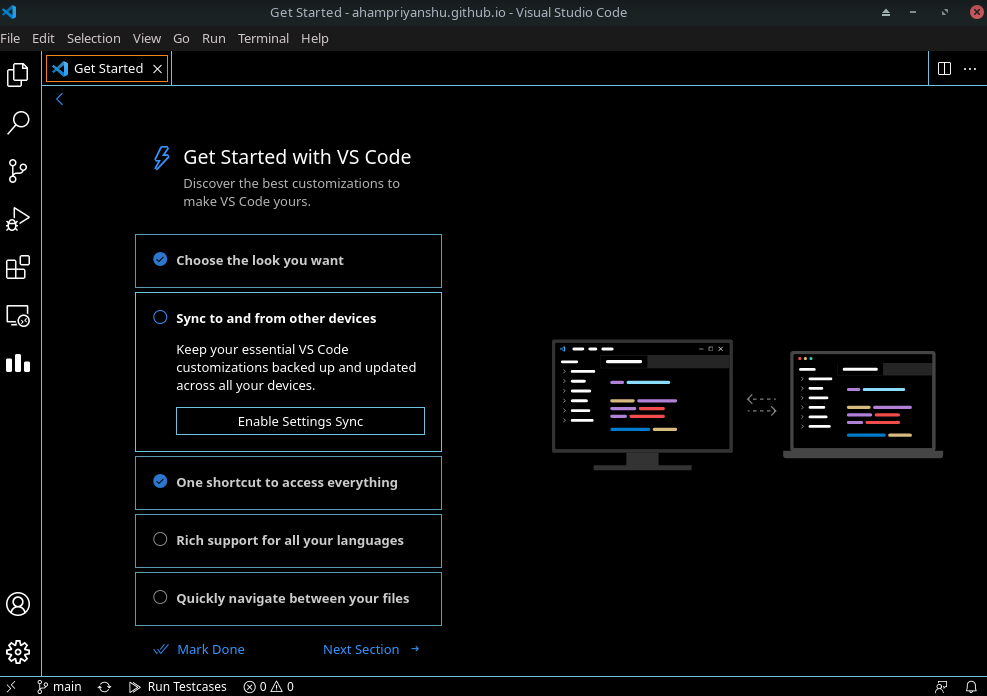This screenshot has width=987, height=696.
Task: Open the View menu
Action: click(147, 38)
